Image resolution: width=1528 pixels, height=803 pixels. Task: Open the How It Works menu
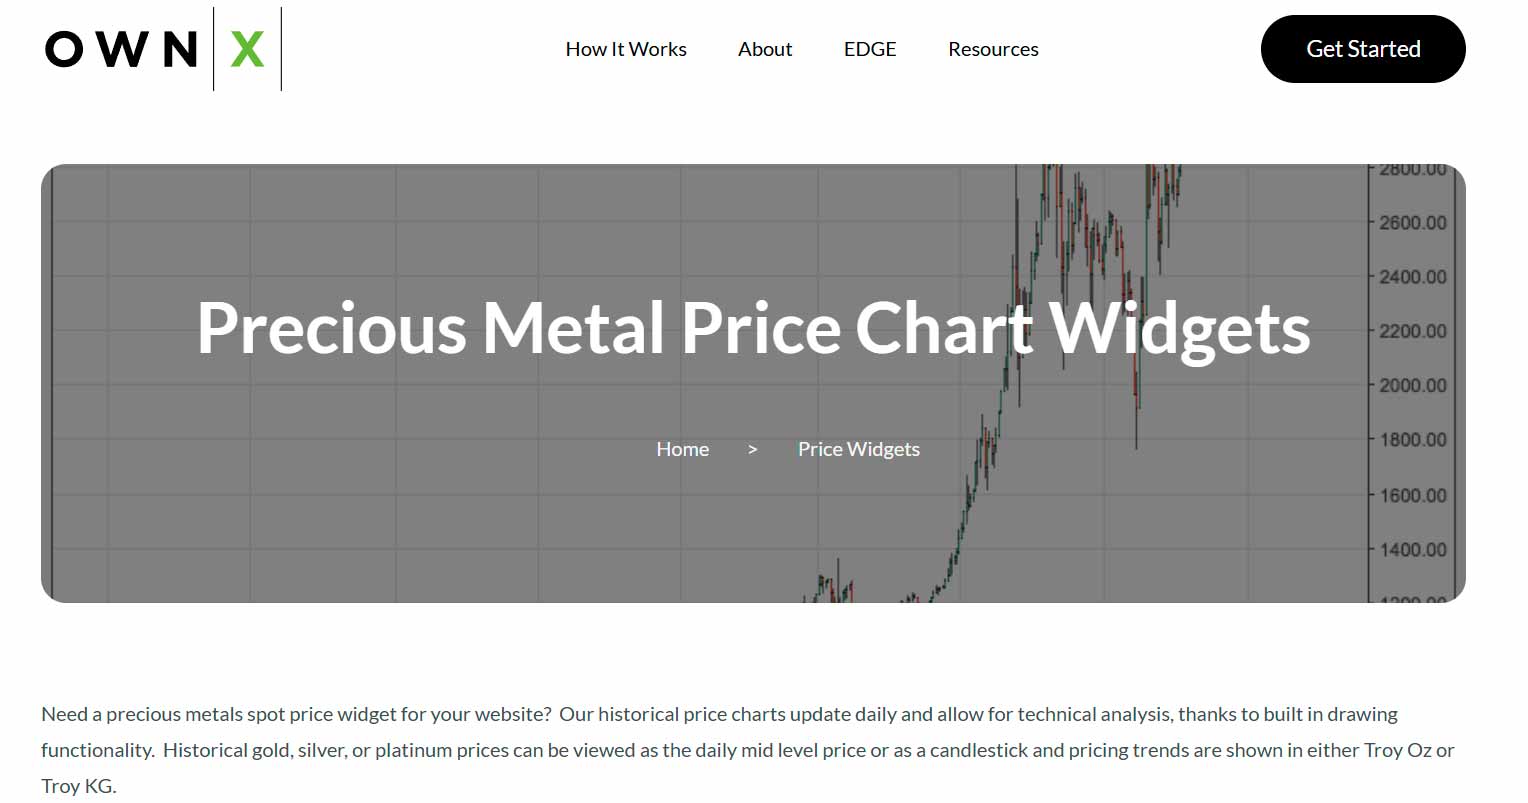(x=626, y=49)
